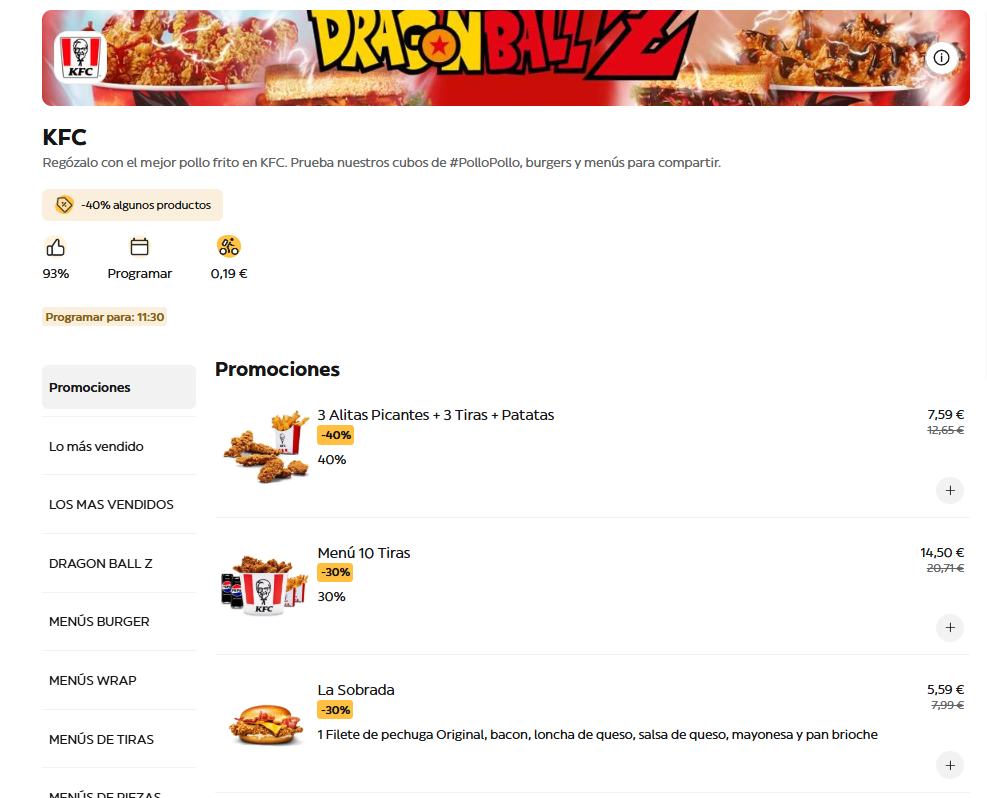
Task: Click the -40% algunos productos promo badge
Action: point(132,205)
